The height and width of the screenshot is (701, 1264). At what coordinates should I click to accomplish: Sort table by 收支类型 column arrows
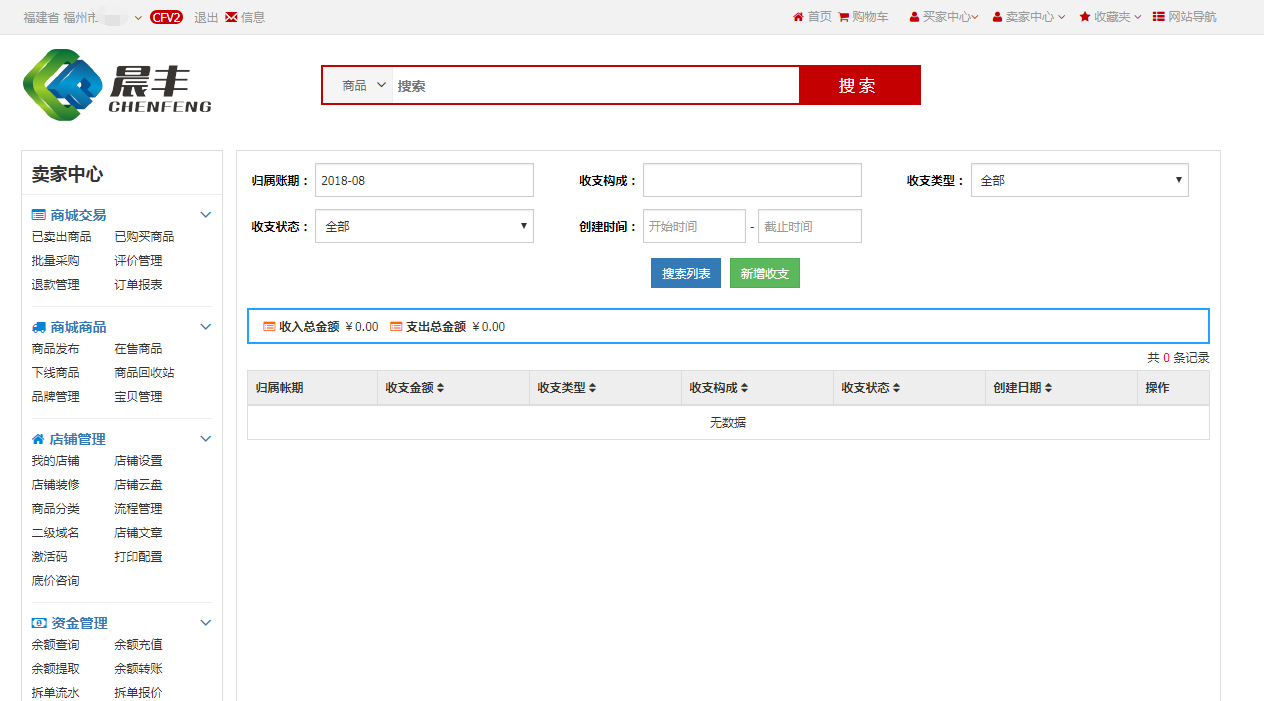coord(593,388)
